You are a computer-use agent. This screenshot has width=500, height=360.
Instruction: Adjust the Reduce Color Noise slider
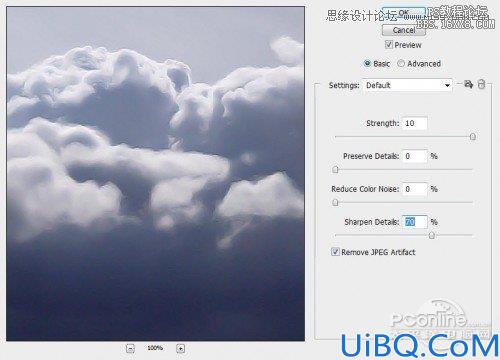coord(335,202)
